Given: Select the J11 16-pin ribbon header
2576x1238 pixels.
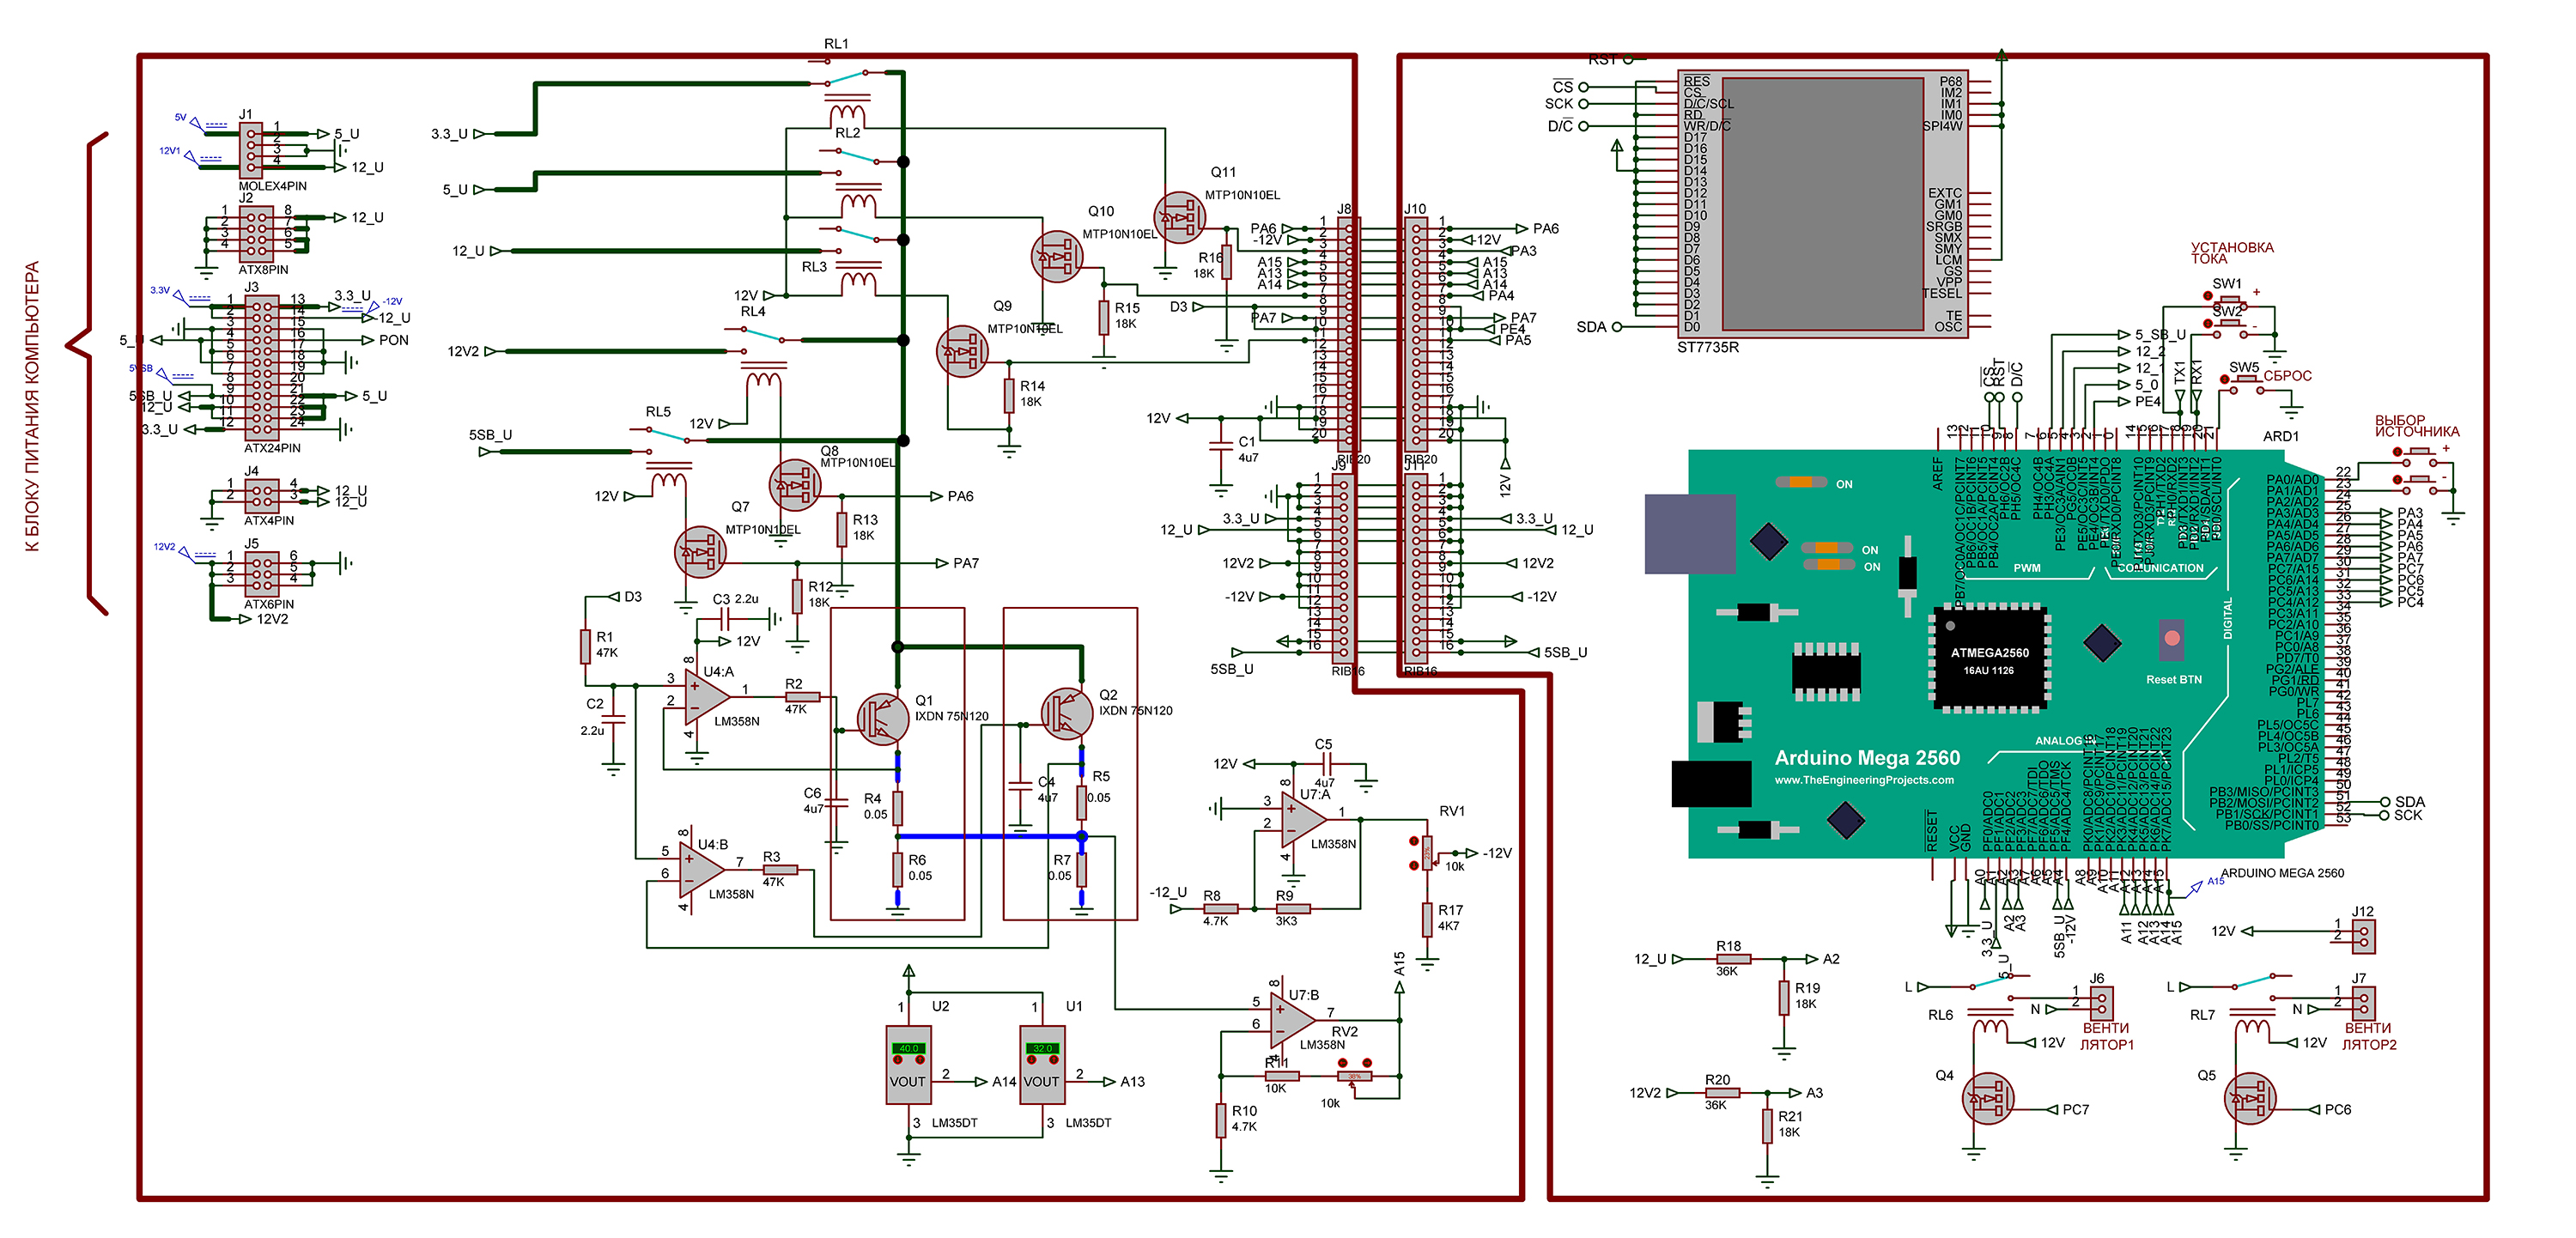Looking at the screenshot, I should [x=1417, y=568].
